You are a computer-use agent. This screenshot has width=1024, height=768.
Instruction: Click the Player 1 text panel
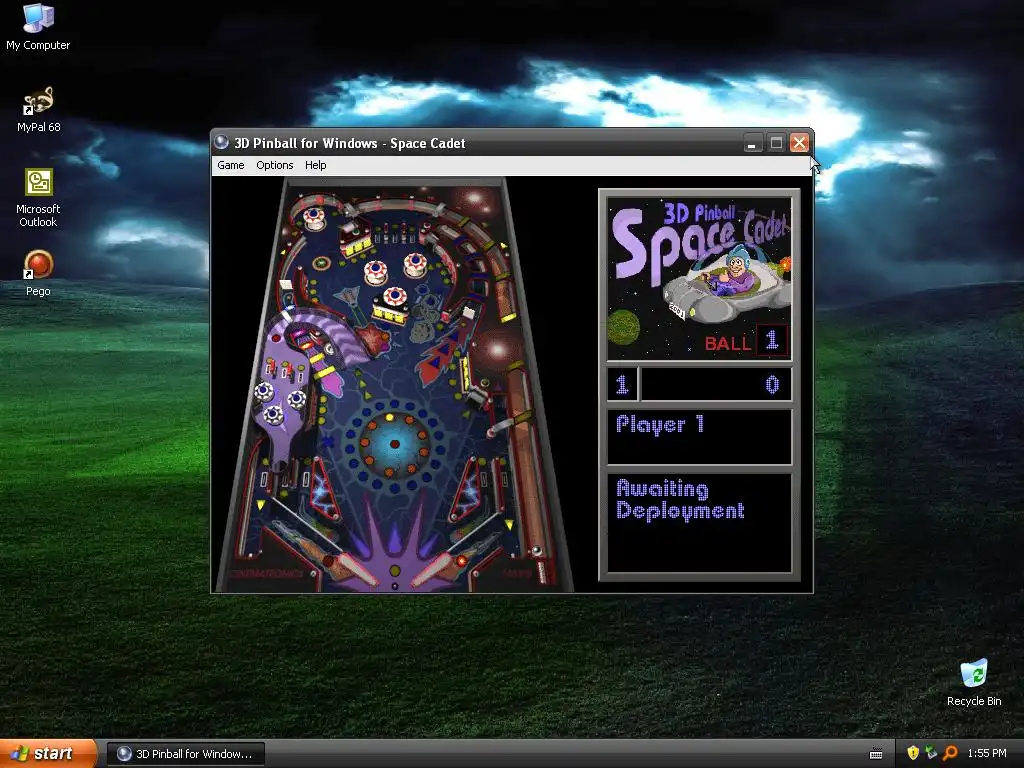pyautogui.click(x=699, y=436)
